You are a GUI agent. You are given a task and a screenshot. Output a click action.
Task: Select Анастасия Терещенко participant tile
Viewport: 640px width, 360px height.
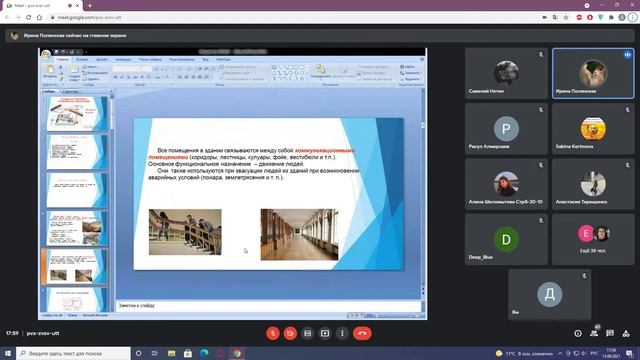coord(593,184)
